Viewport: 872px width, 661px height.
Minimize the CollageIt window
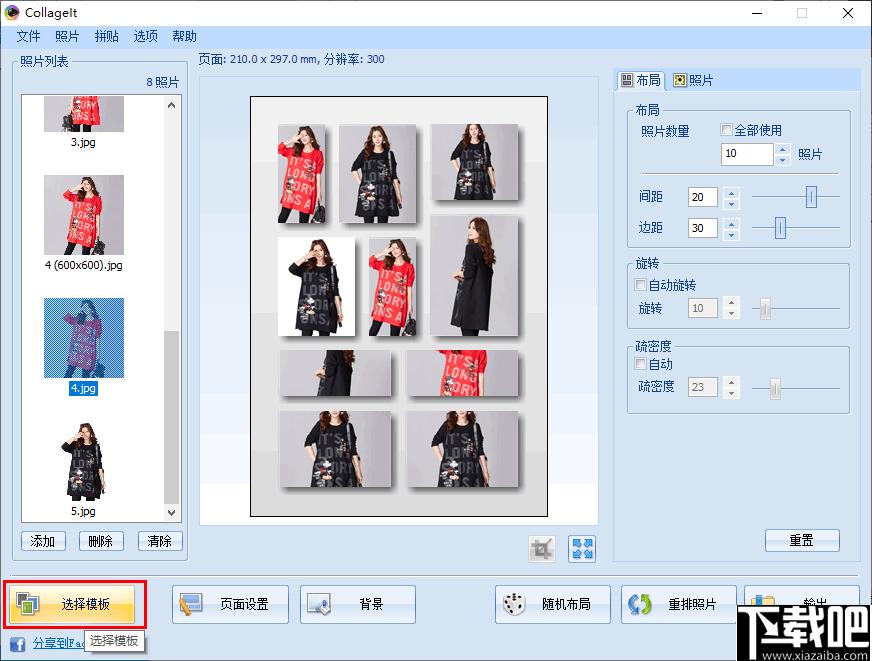756,13
